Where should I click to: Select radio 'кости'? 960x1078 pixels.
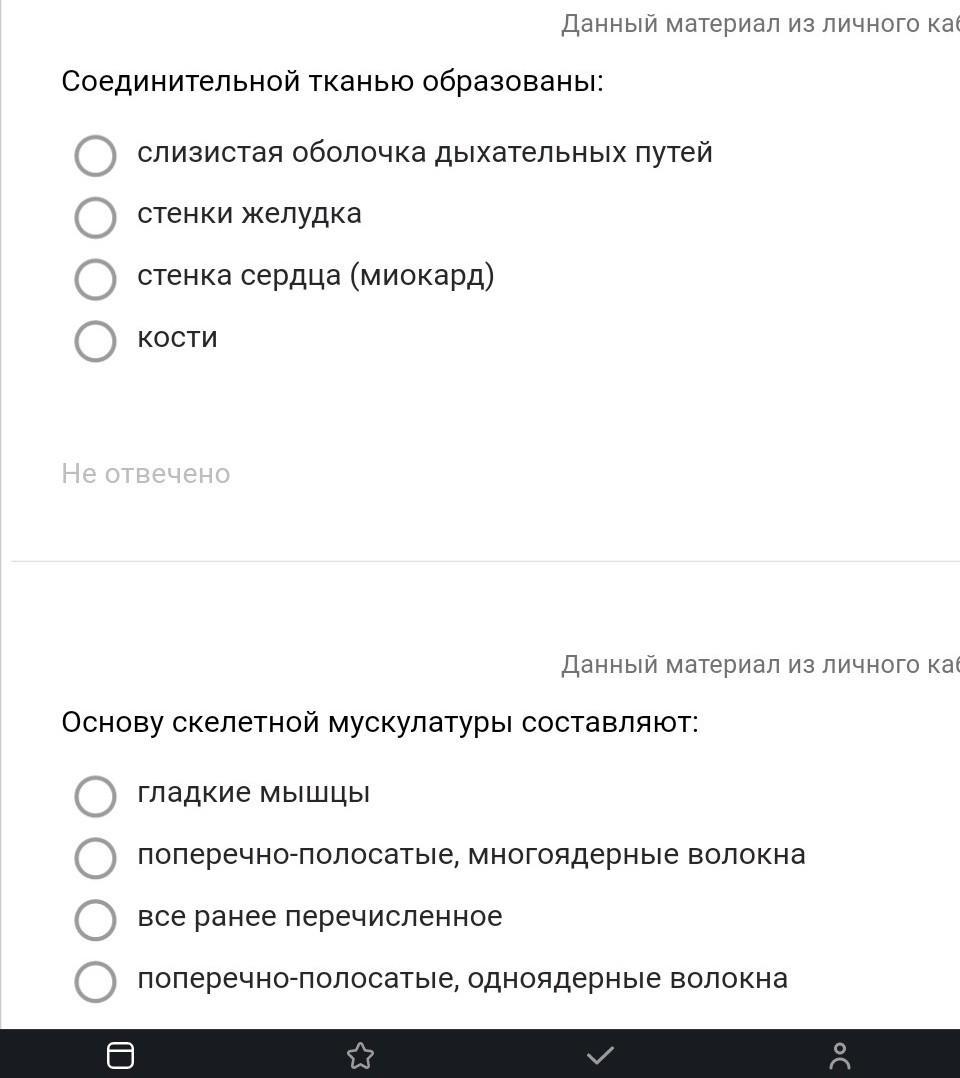pyautogui.click(x=95, y=341)
